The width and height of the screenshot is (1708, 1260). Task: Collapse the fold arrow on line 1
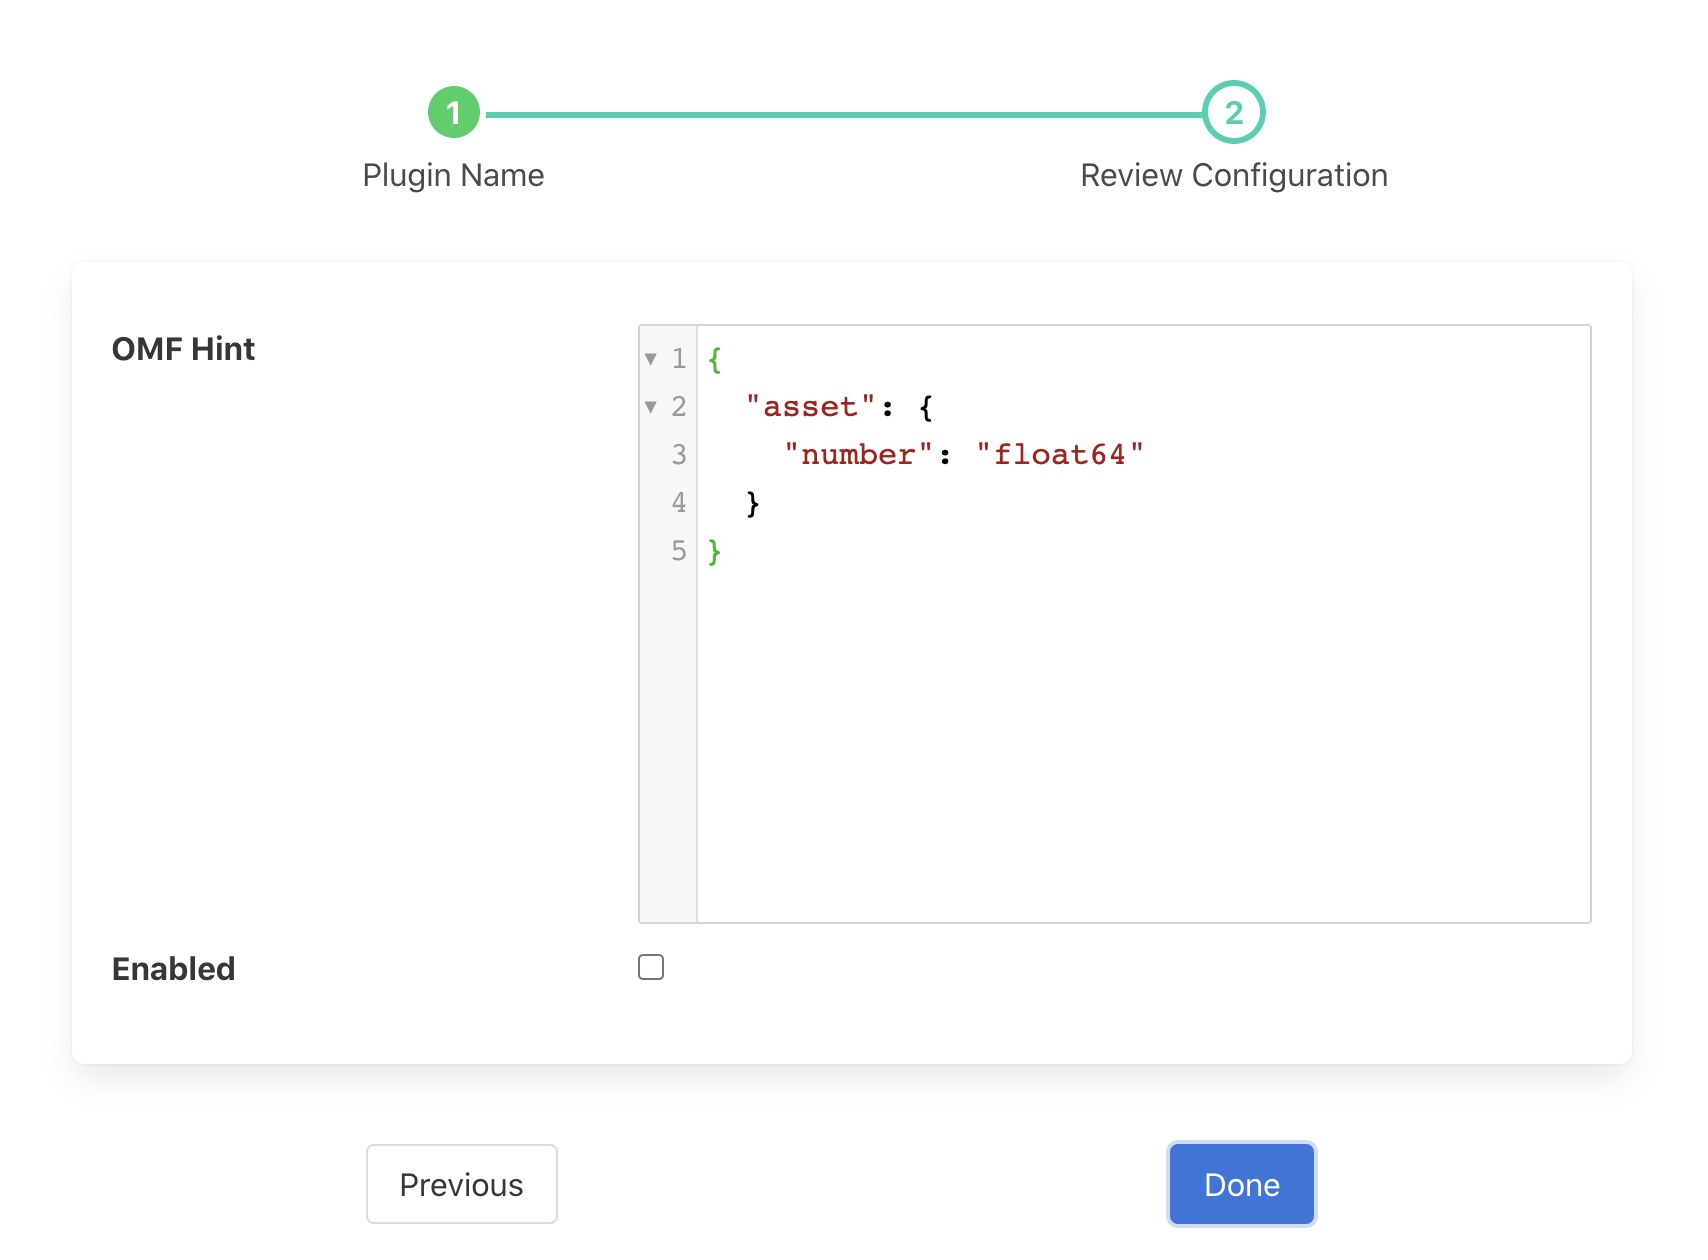coord(651,359)
